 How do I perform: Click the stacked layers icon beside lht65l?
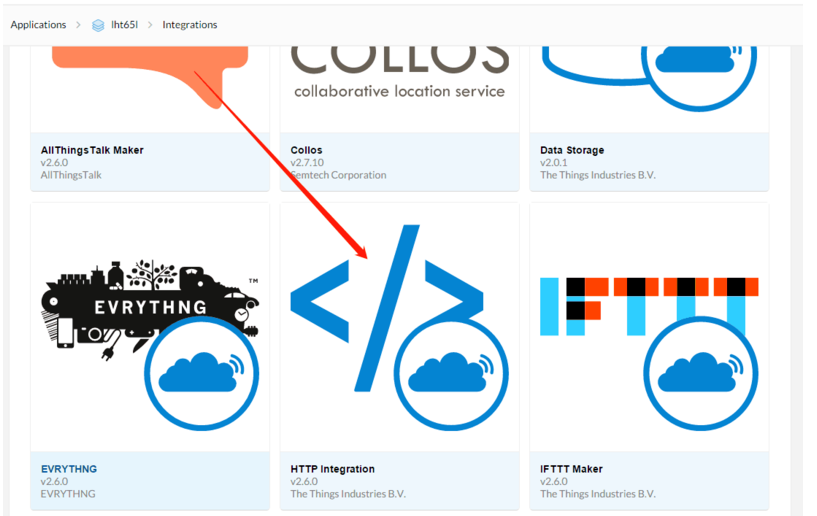pos(98,25)
